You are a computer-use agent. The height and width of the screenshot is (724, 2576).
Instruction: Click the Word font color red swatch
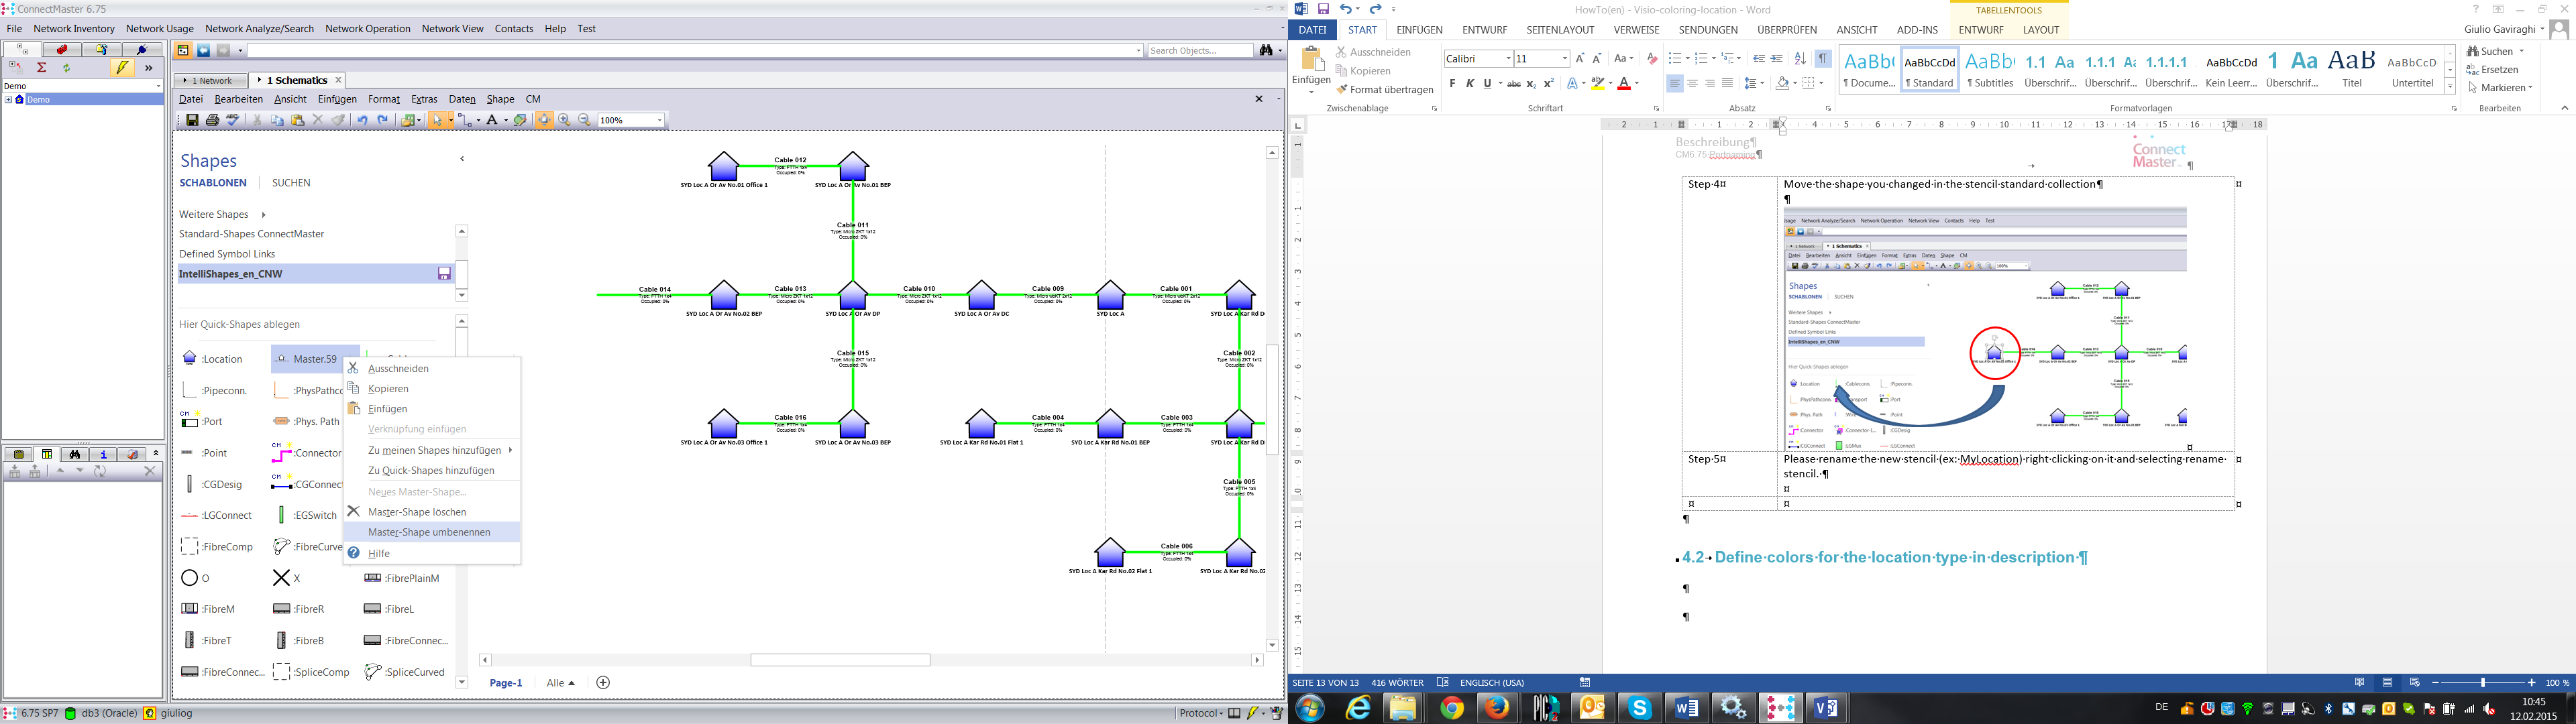pyautogui.click(x=1624, y=84)
